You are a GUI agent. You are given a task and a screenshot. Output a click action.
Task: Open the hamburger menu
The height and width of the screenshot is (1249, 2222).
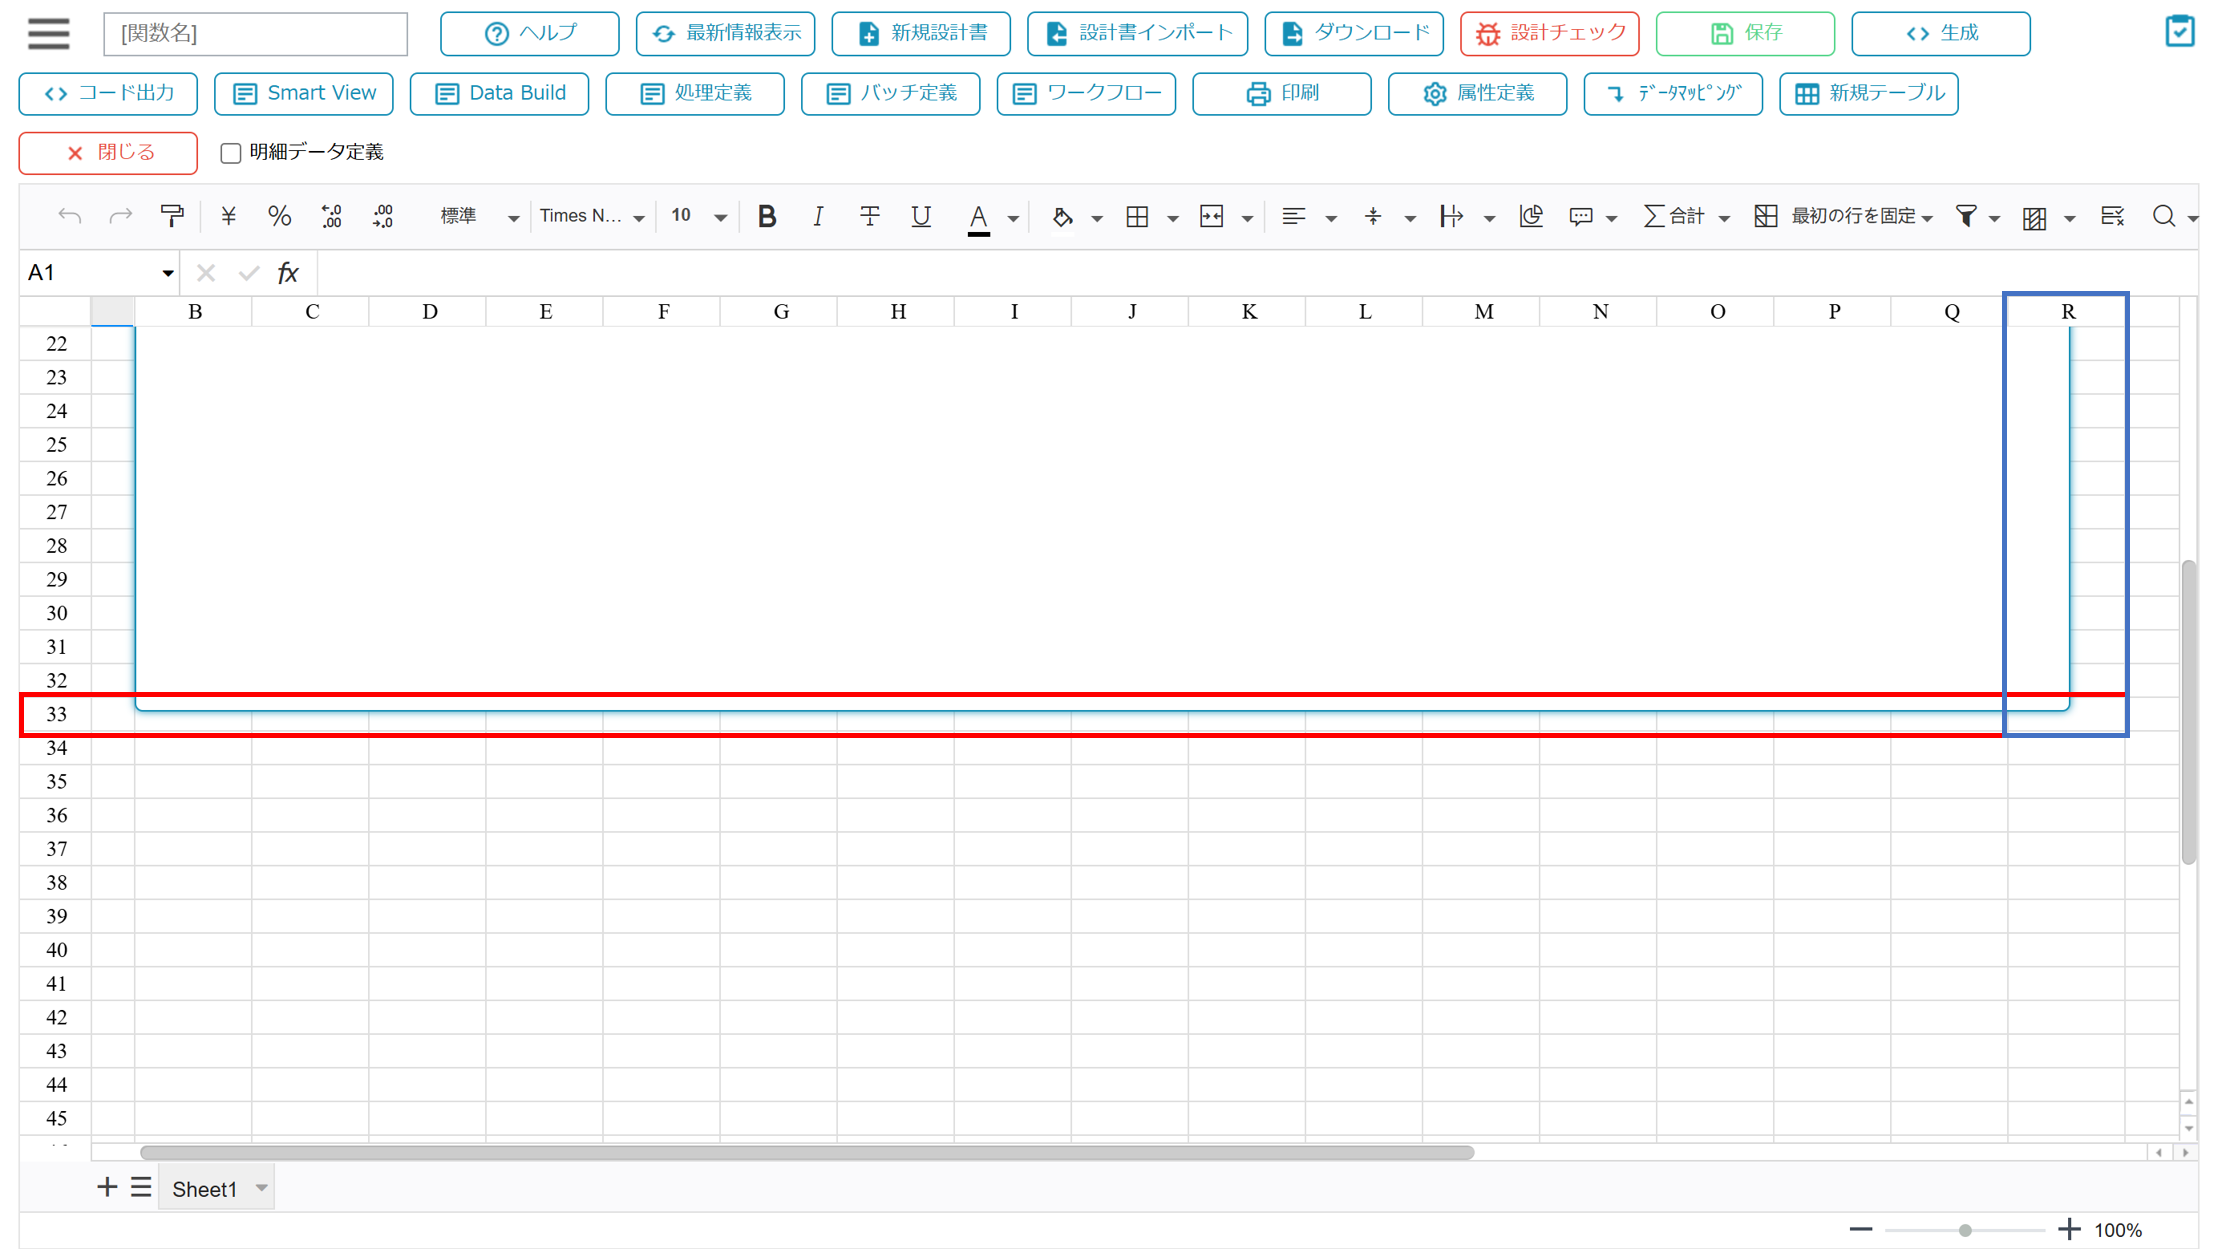click(48, 33)
